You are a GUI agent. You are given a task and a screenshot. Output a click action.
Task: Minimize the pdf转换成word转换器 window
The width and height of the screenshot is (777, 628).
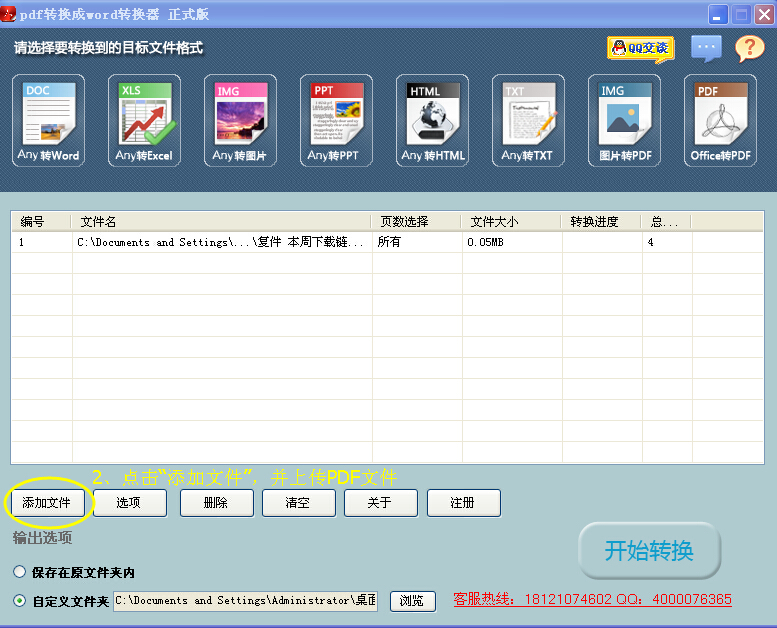coord(718,14)
